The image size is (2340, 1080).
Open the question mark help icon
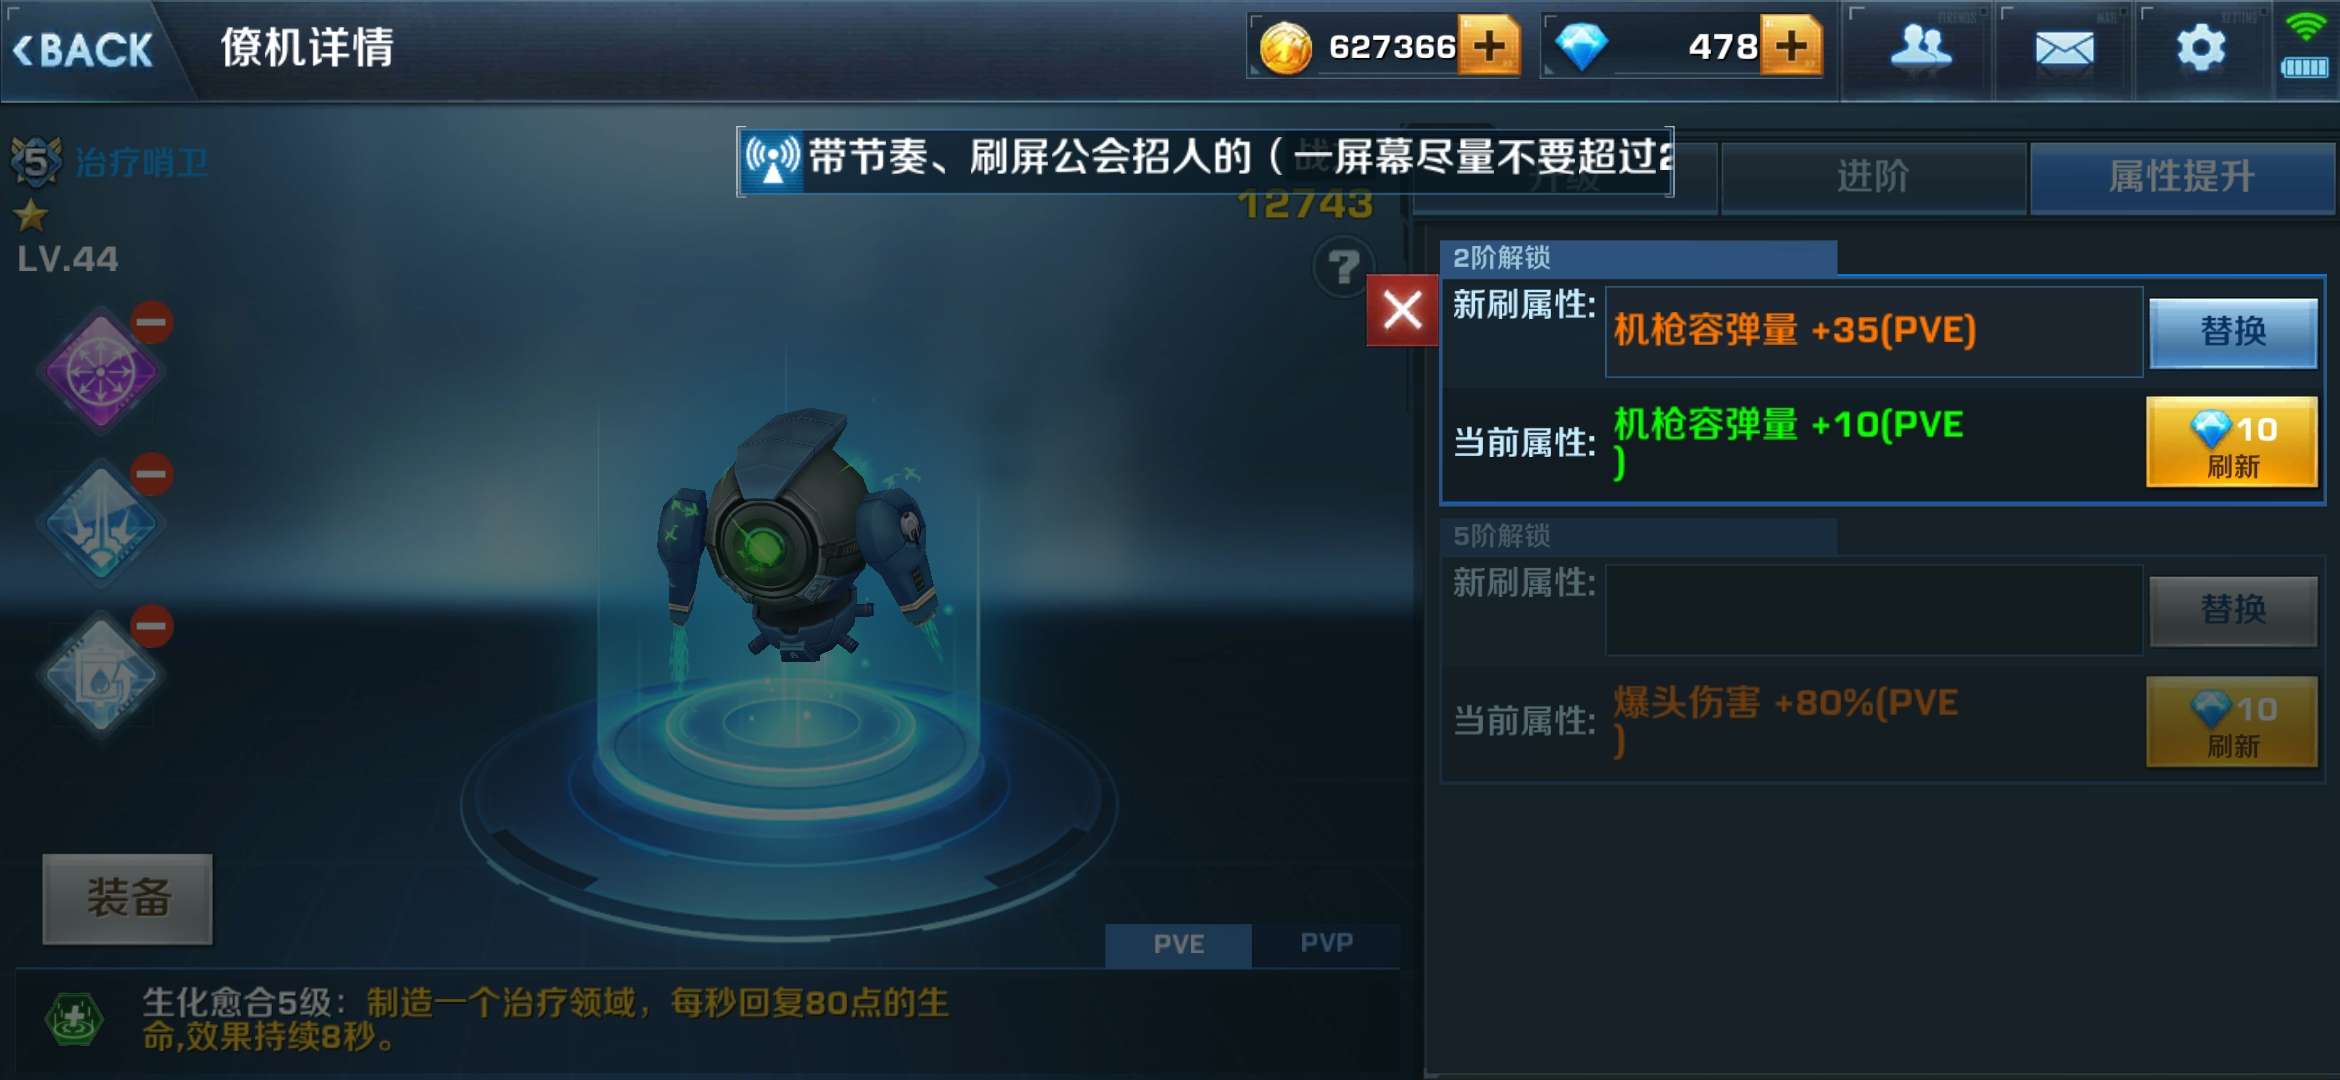pos(1343,267)
